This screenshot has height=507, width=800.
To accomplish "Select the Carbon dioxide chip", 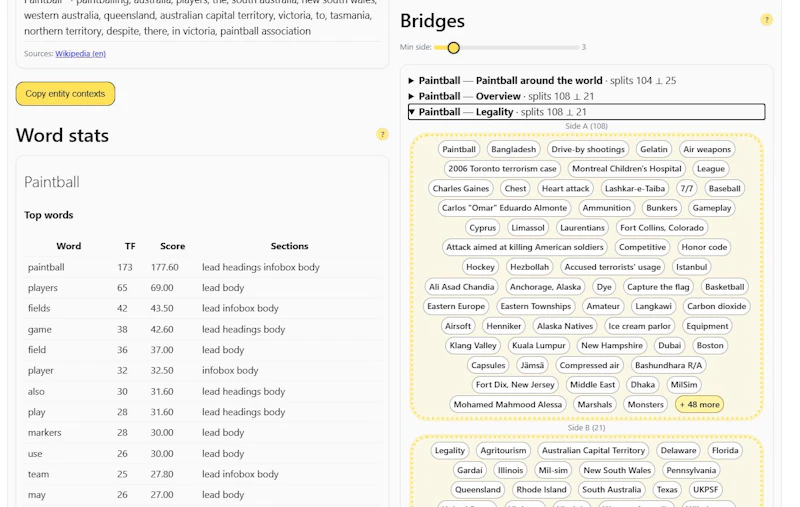I will (x=716, y=307).
